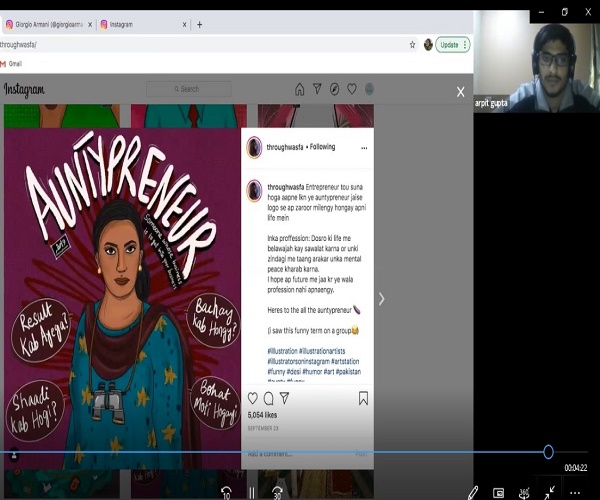The image size is (600, 500).
Task: Open the pen annotation tool in player
Action: pos(473,493)
